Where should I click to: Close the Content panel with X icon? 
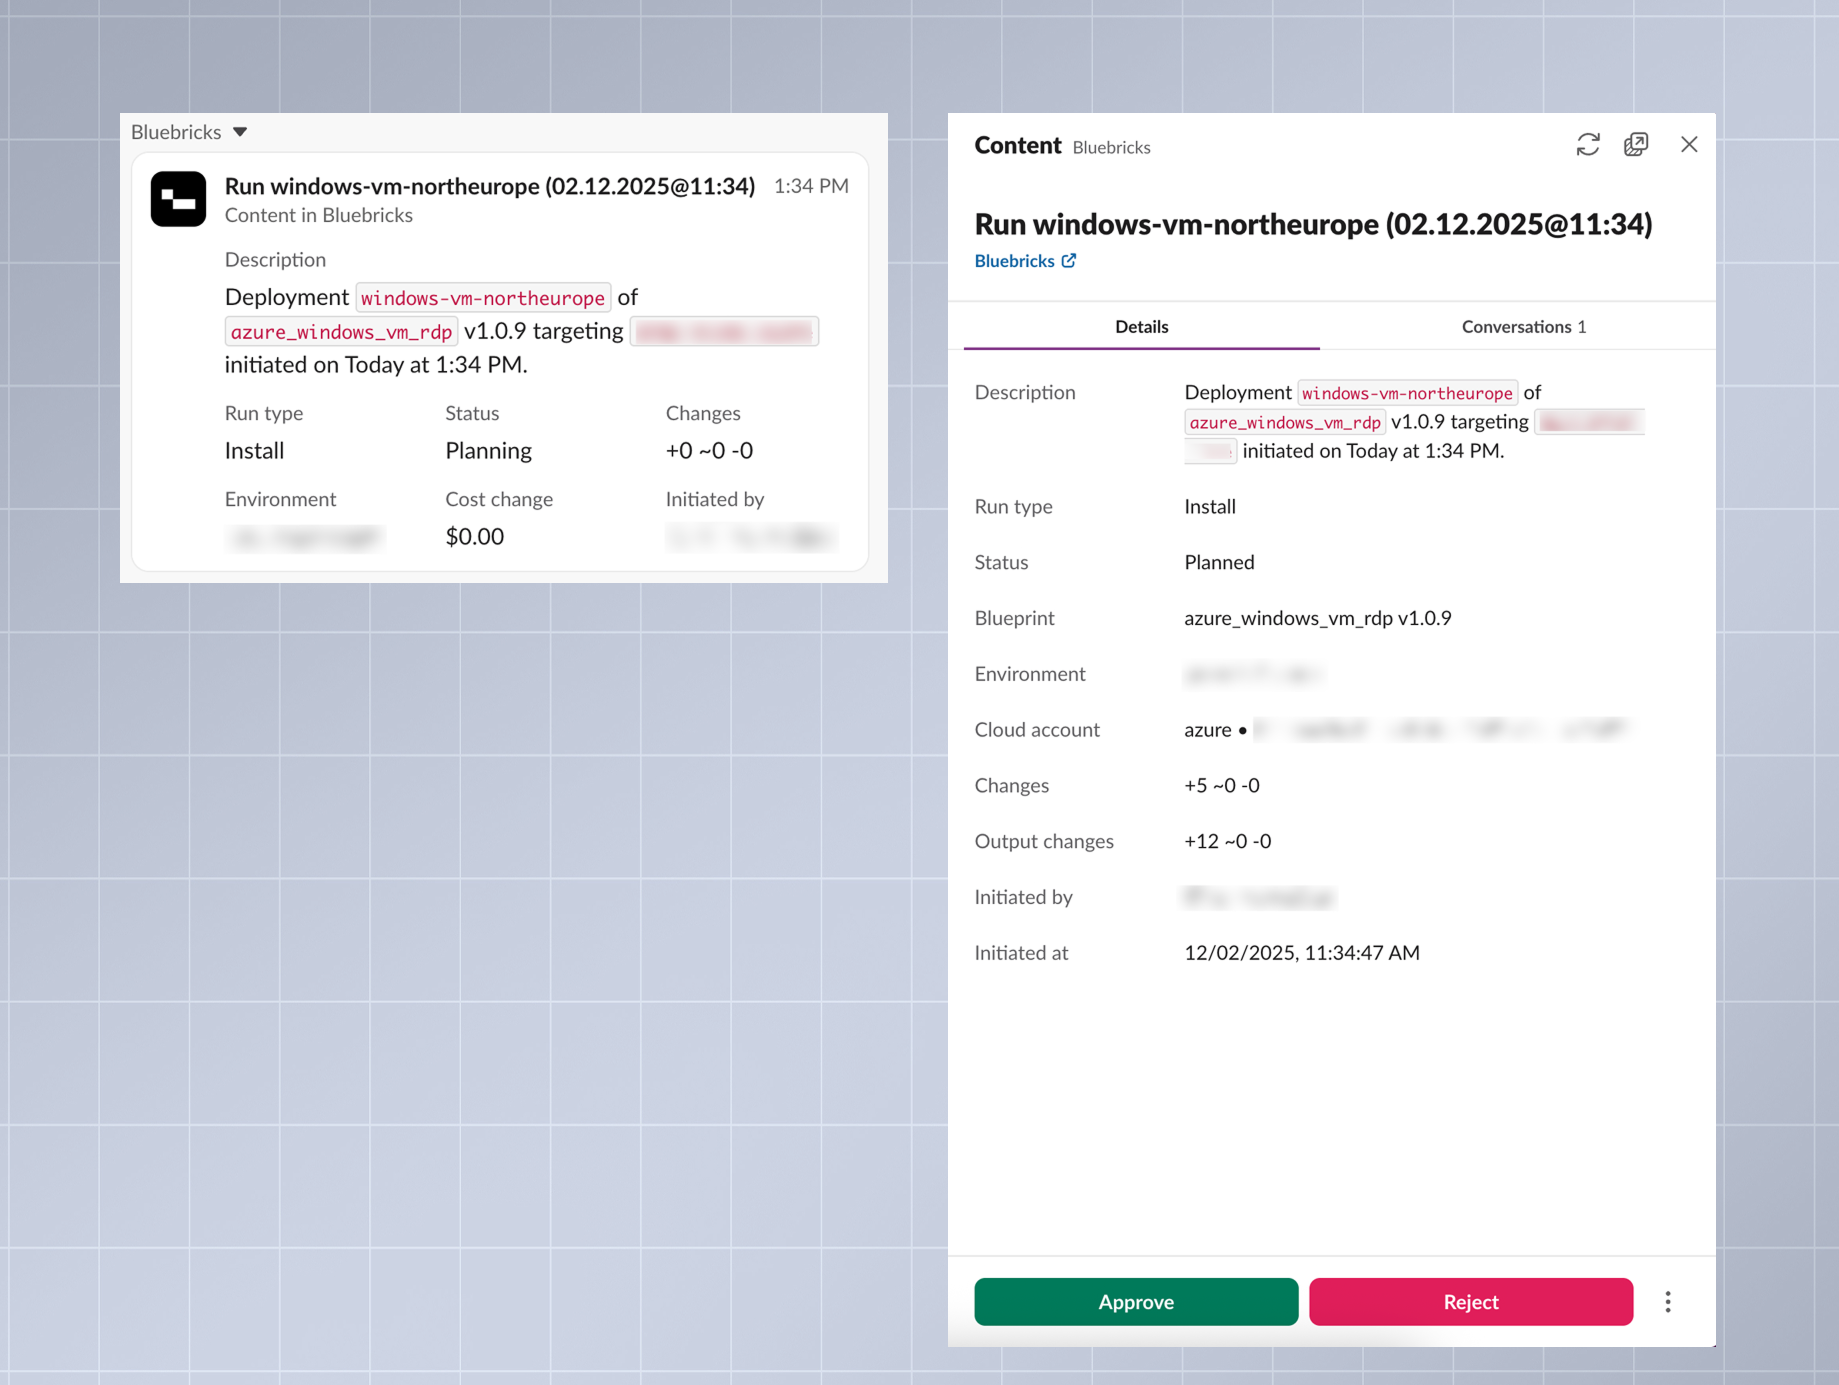[x=1689, y=145]
